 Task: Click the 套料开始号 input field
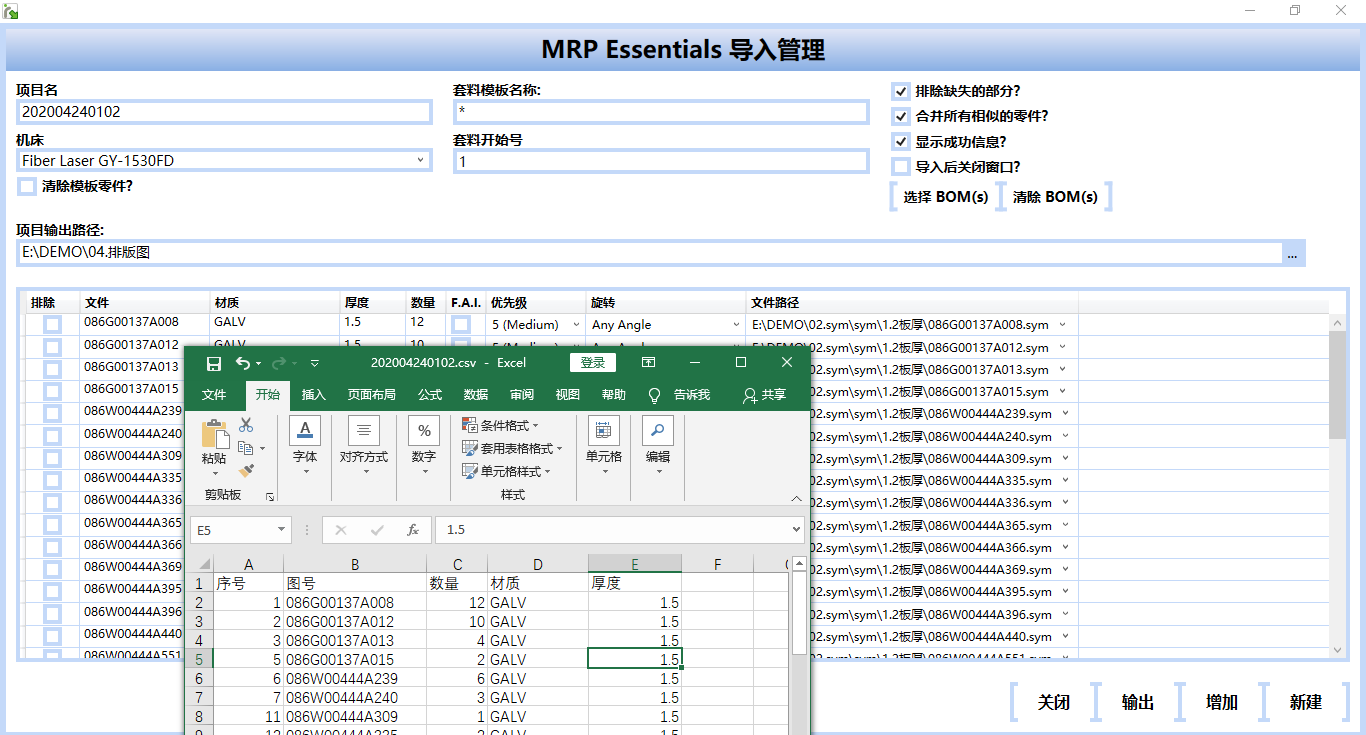pyautogui.click(x=660, y=161)
